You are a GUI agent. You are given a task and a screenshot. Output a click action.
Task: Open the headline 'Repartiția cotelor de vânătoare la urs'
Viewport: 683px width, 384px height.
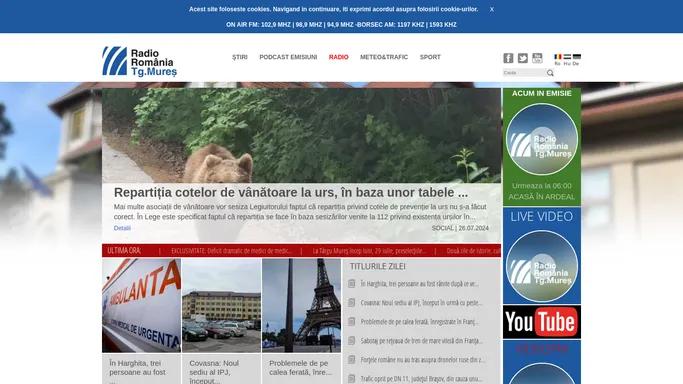pyautogui.click(x=291, y=192)
